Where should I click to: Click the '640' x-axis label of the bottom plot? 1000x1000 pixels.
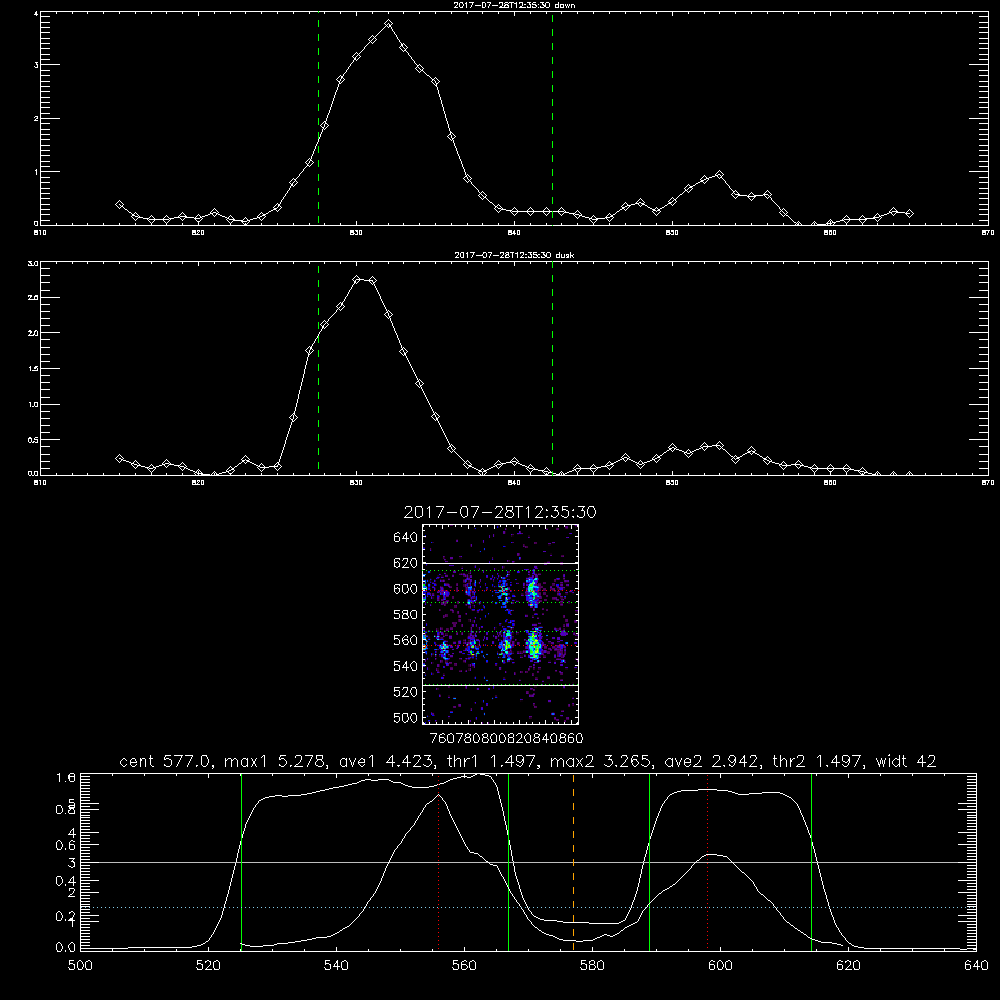tap(976, 966)
